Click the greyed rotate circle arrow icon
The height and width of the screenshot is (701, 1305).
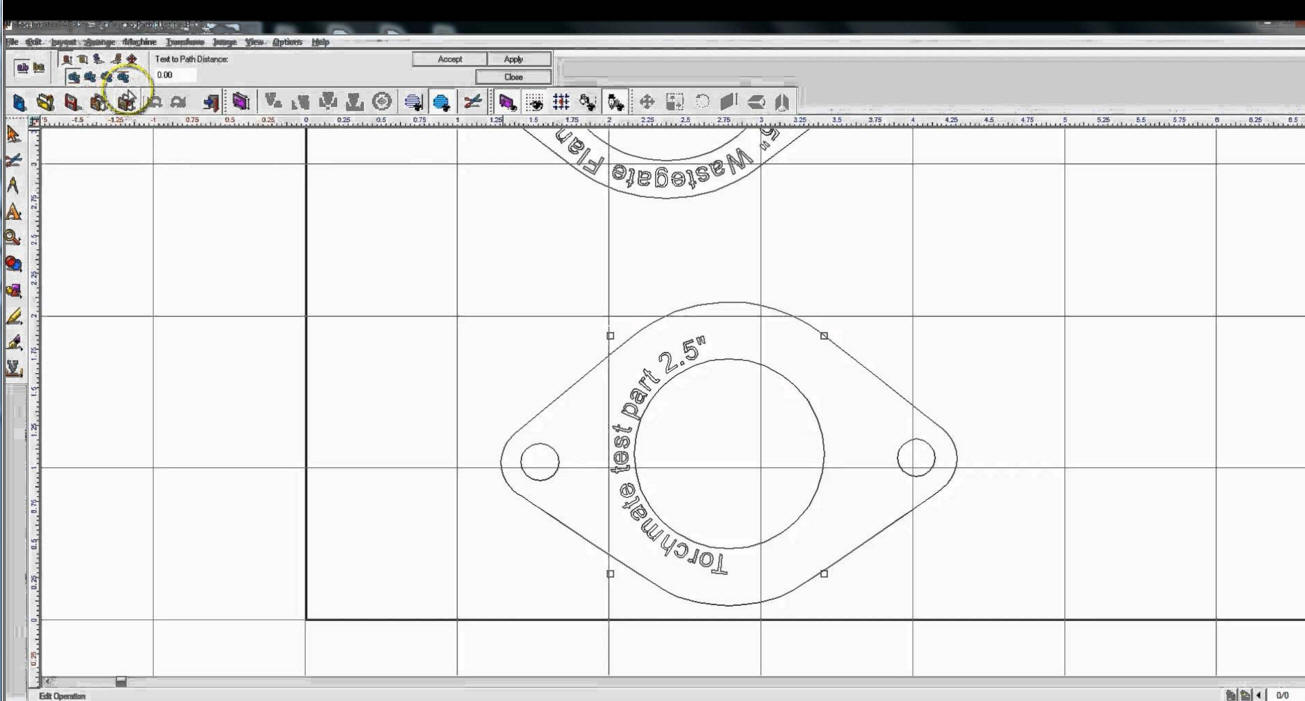702,102
